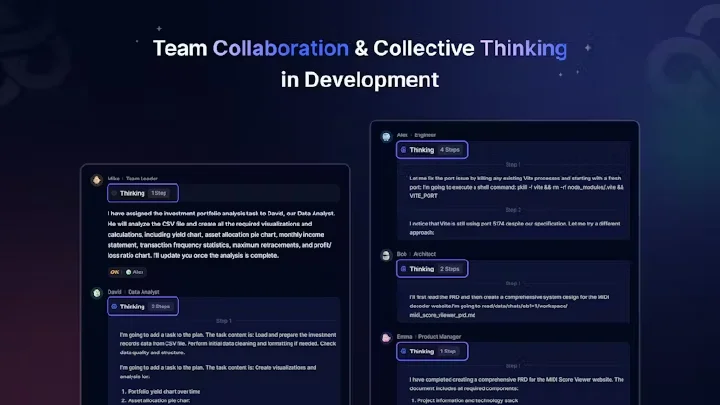This screenshot has height=405, width=720.
Task: Click the '2 Steps' badge in Bob's block
Action: (450, 269)
